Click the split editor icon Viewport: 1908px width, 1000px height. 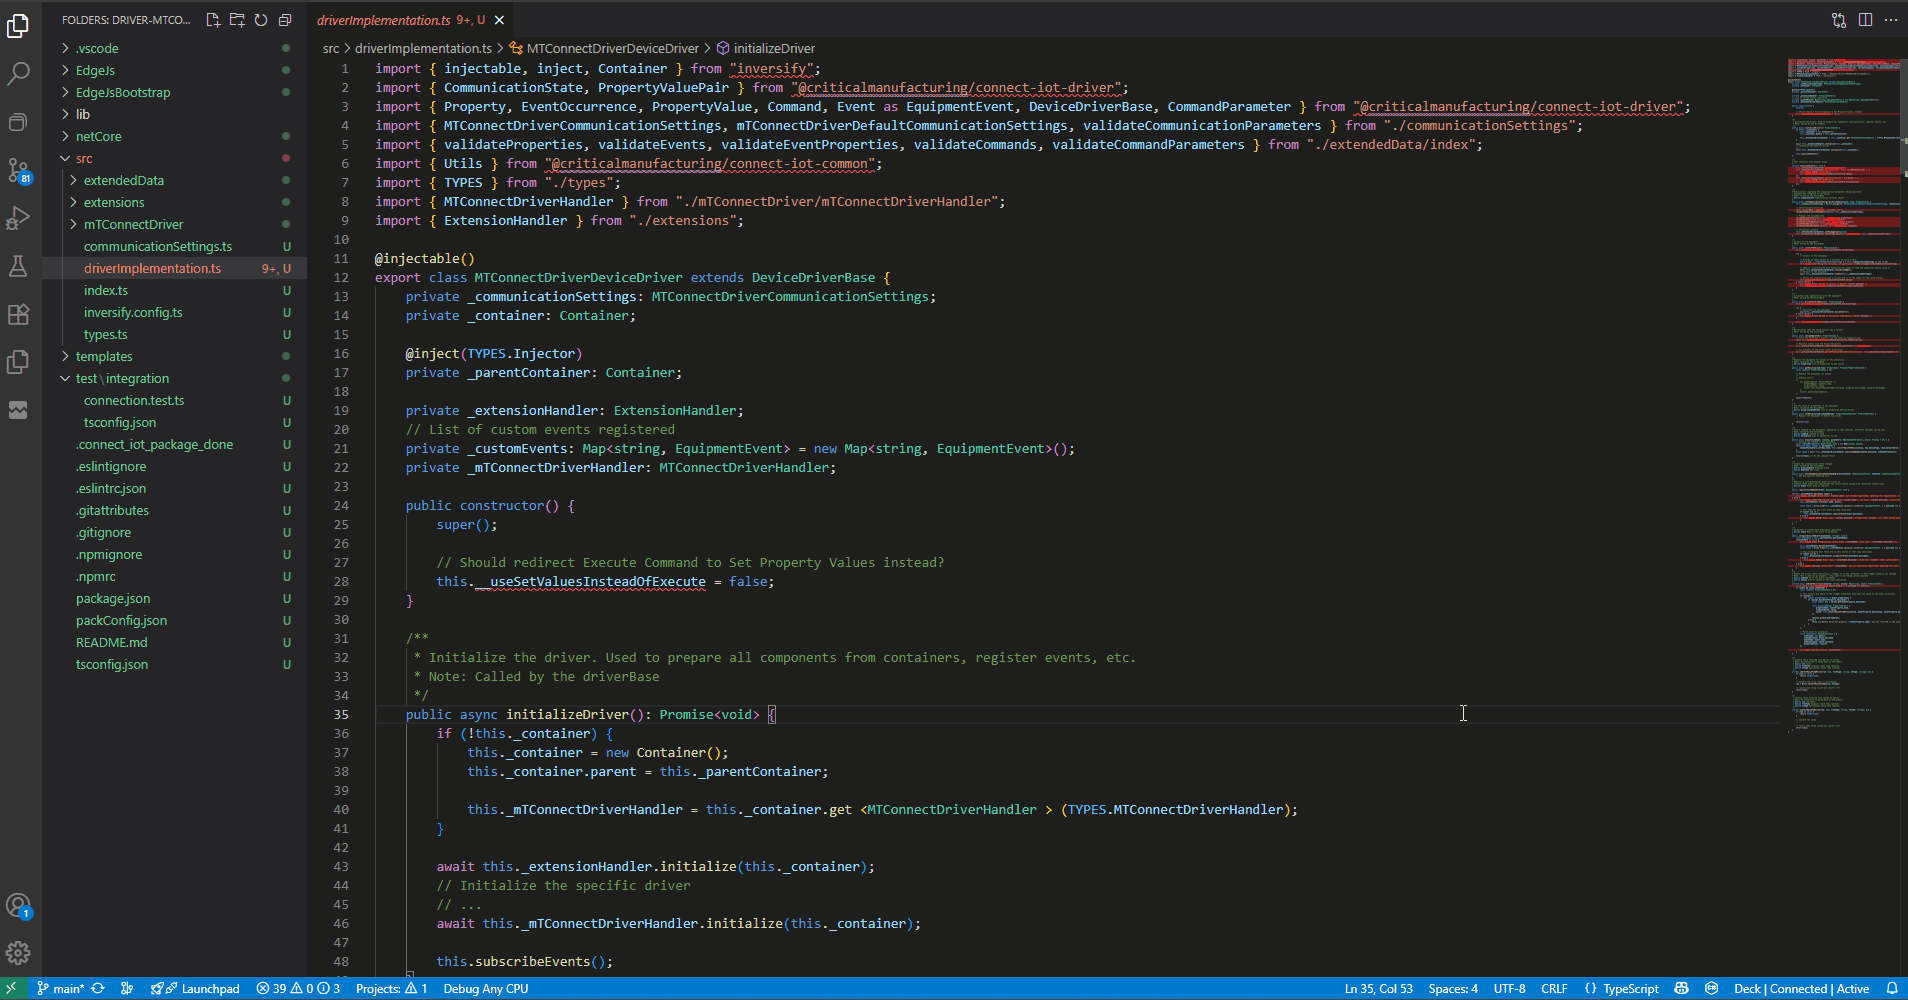(1865, 20)
